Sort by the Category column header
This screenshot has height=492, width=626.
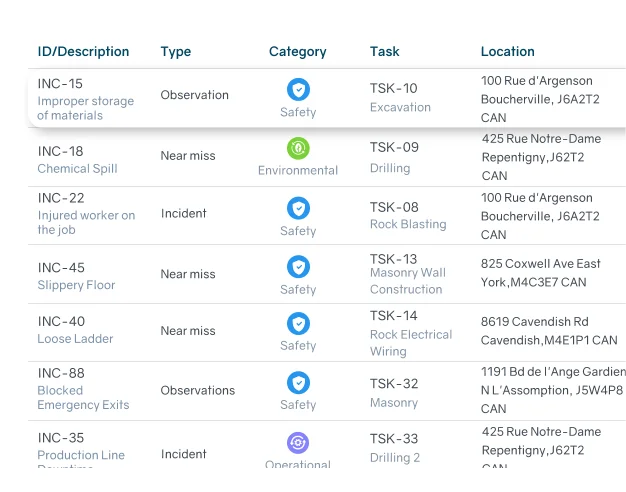[297, 51]
